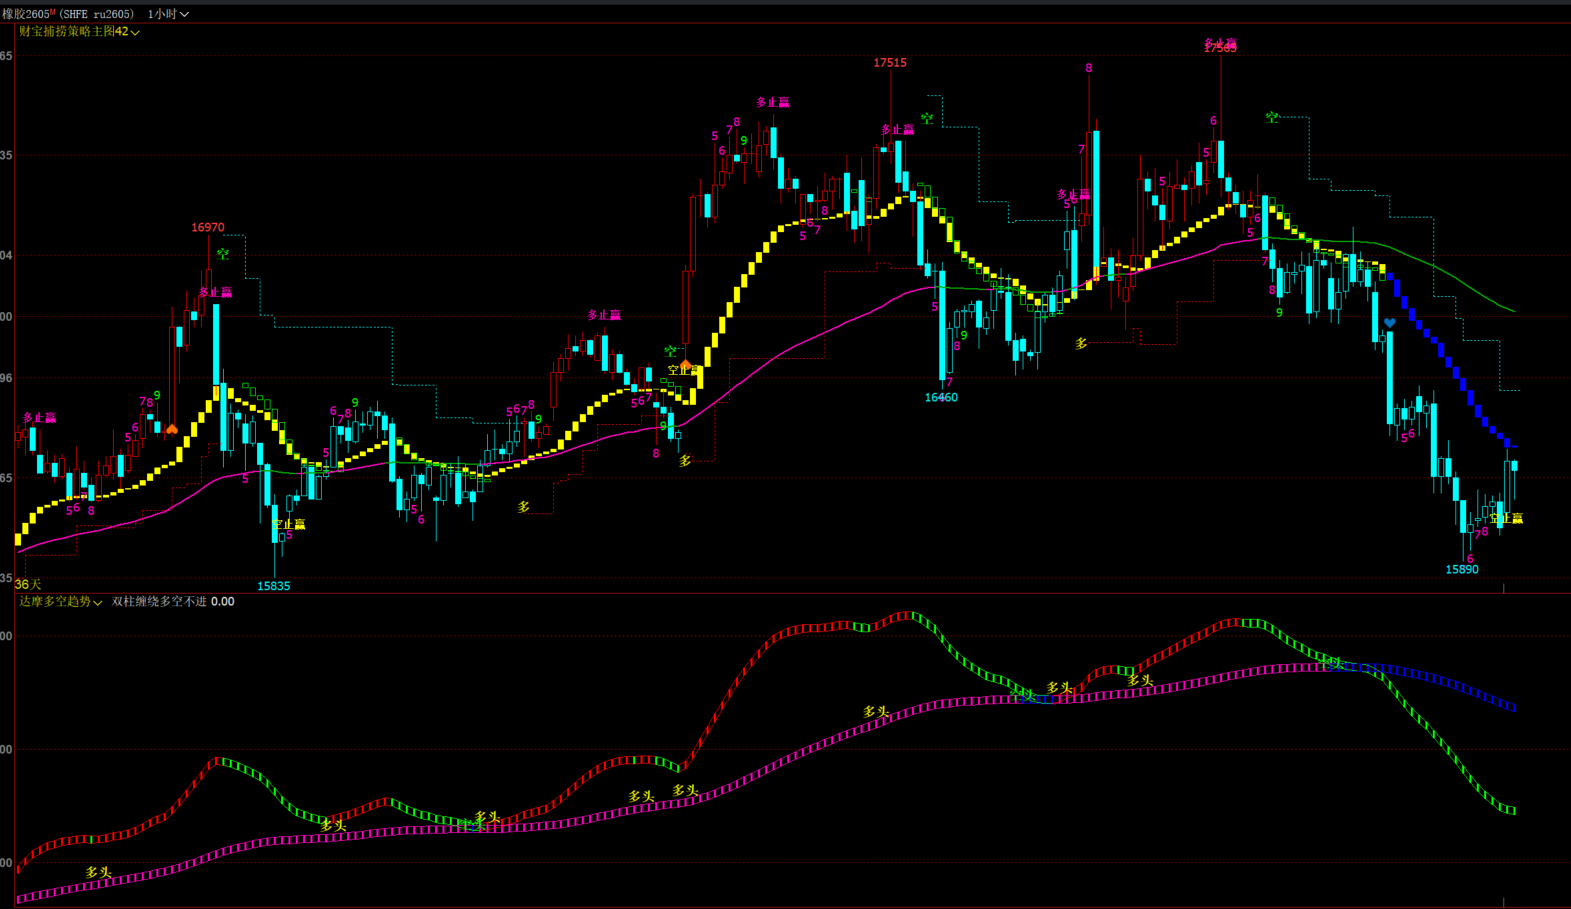The image size is (1571, 909).
Task: Click the 16460 low price label
Action: click(940, 397)
